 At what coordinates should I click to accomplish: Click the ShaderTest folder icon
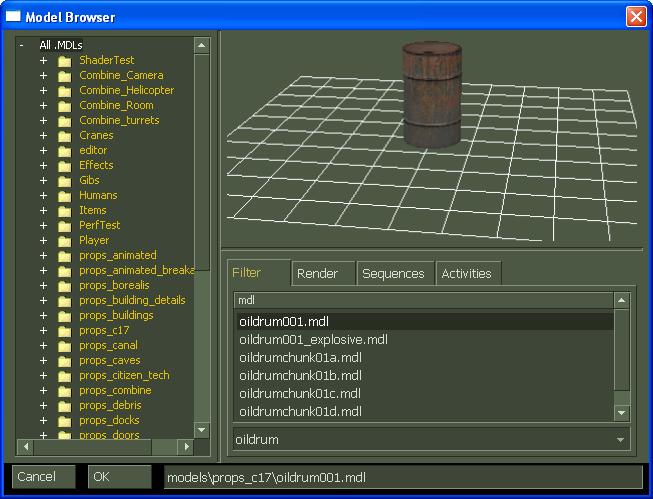(65, 61)
